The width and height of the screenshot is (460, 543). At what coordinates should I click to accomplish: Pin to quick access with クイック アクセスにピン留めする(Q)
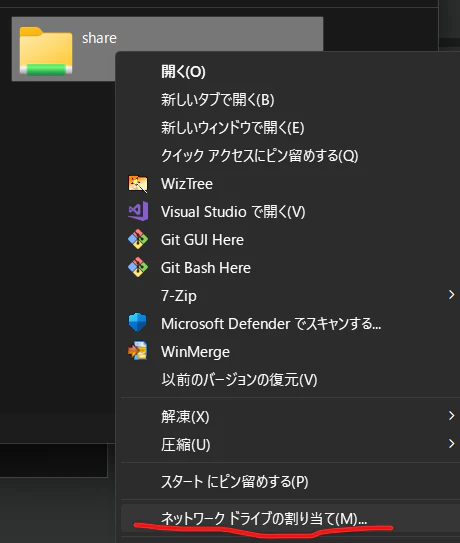[259, 156]
